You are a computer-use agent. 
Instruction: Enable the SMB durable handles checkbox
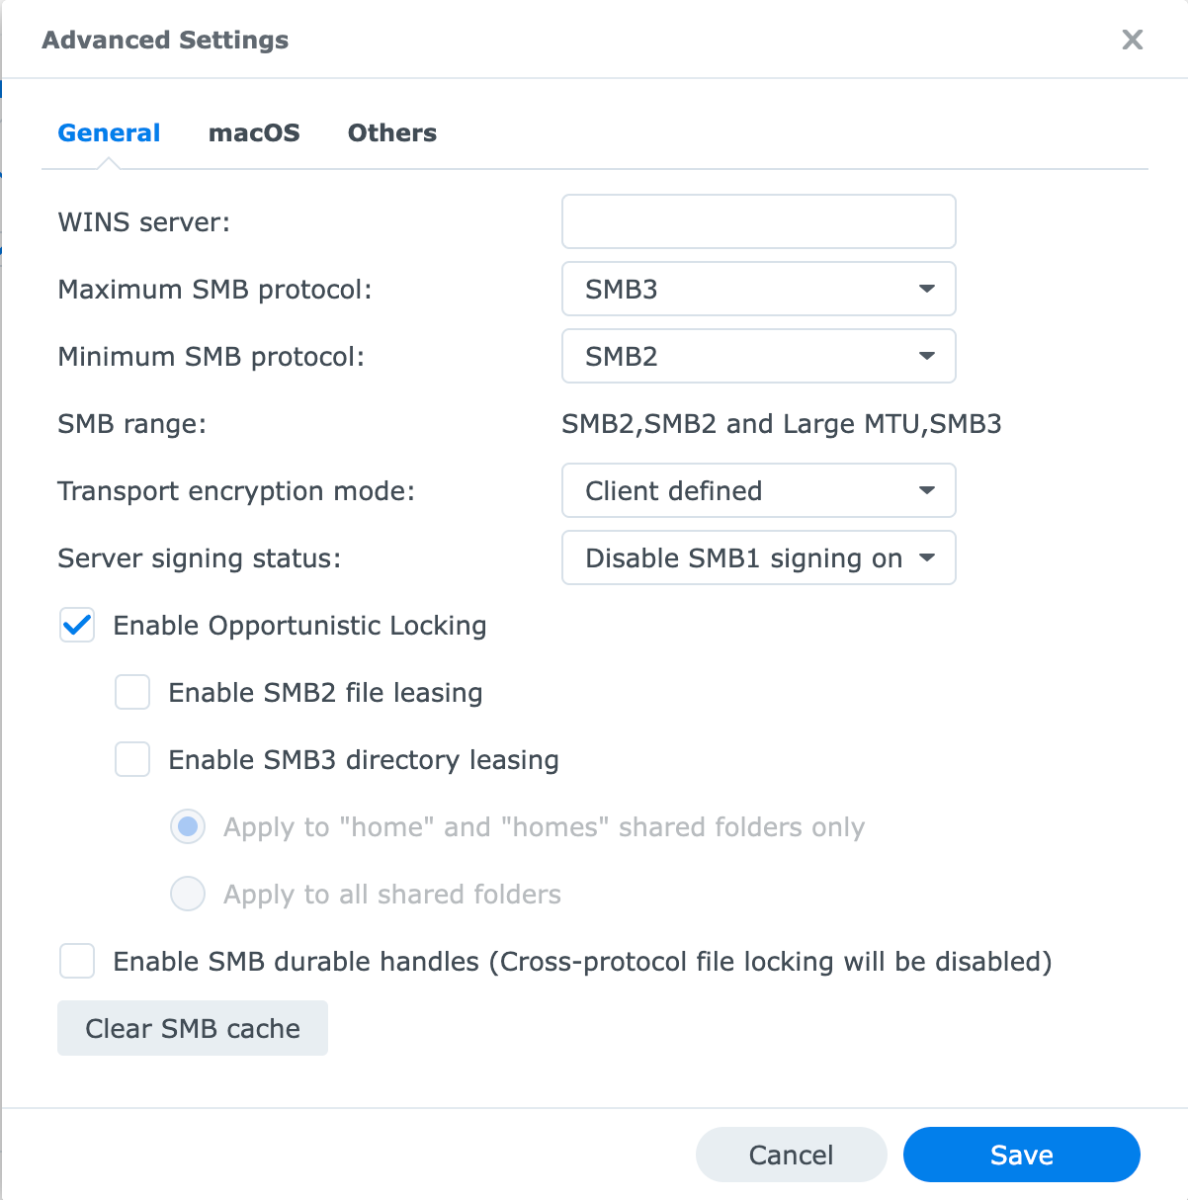77,962
